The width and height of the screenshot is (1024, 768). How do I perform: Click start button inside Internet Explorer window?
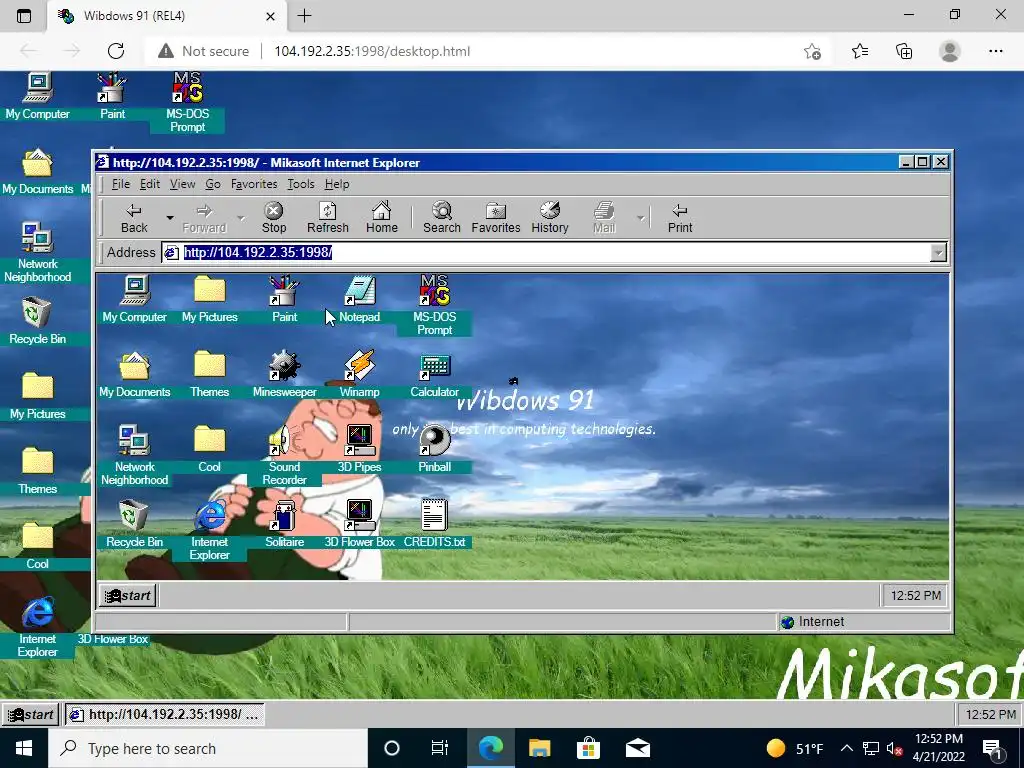coord(128,596)
